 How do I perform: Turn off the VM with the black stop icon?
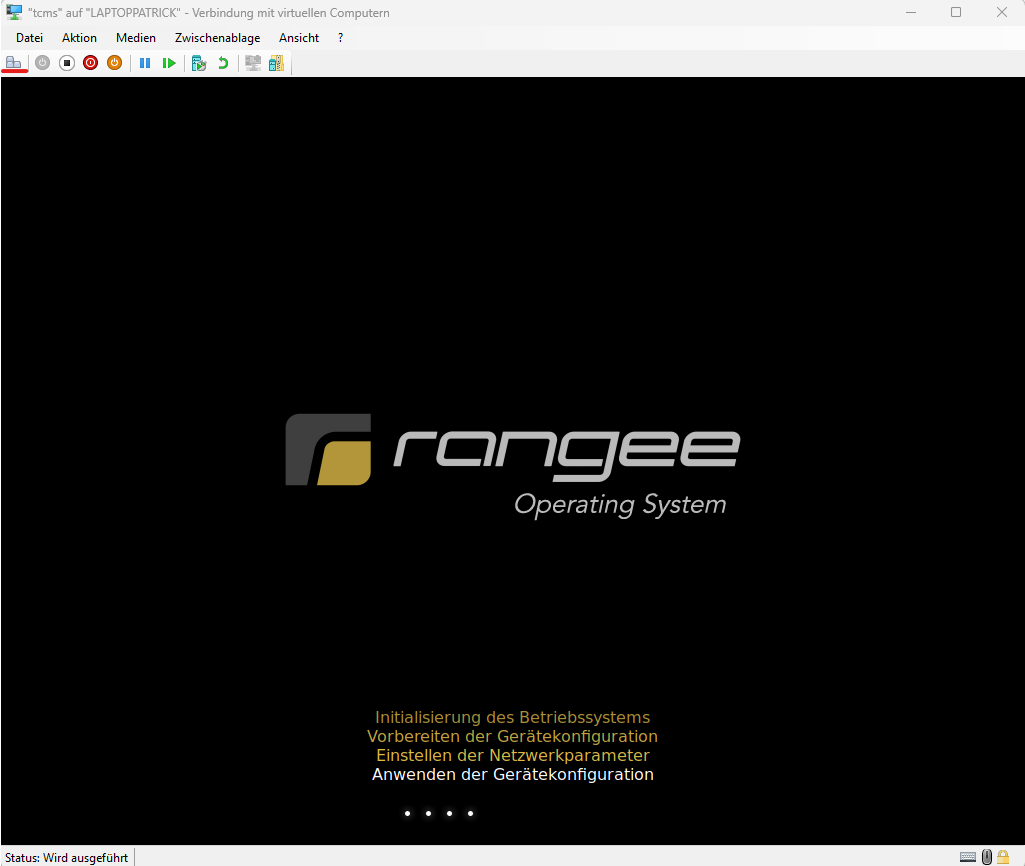coord(67,63)
